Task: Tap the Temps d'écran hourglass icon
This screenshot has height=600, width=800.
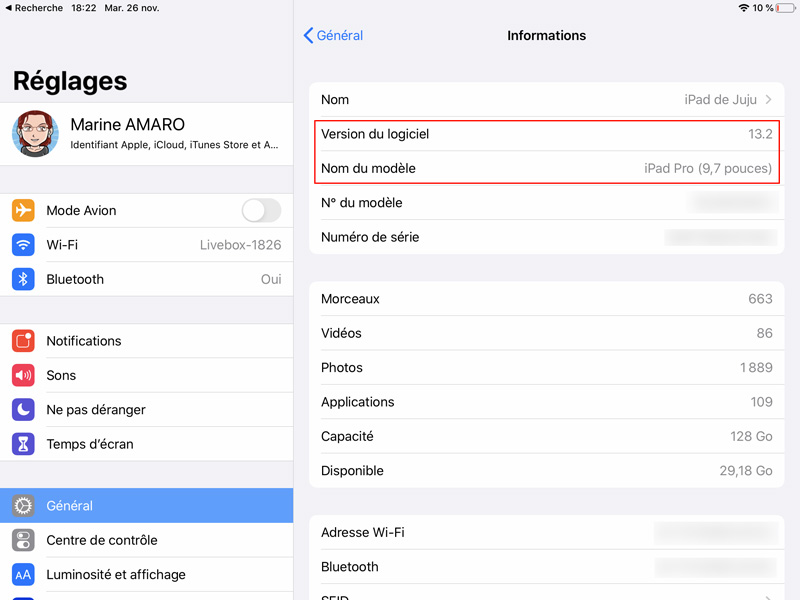Action: [23, 444]
